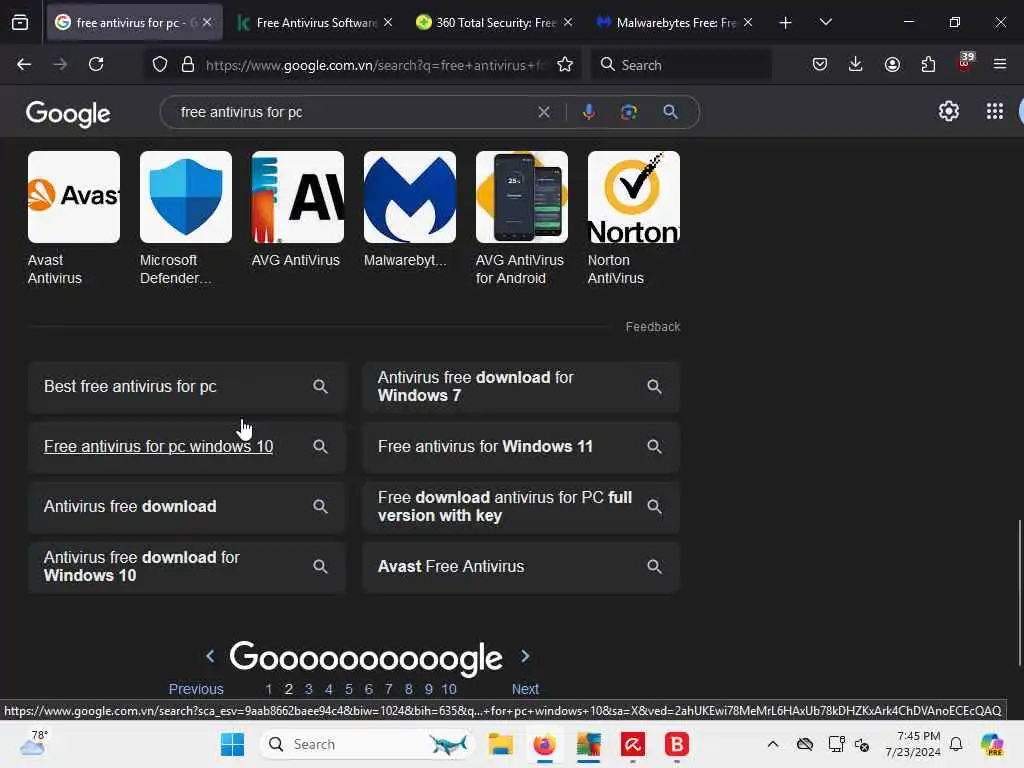
Task: Go forward with the toolbar arrow
Action: click(x=60, y=64)
